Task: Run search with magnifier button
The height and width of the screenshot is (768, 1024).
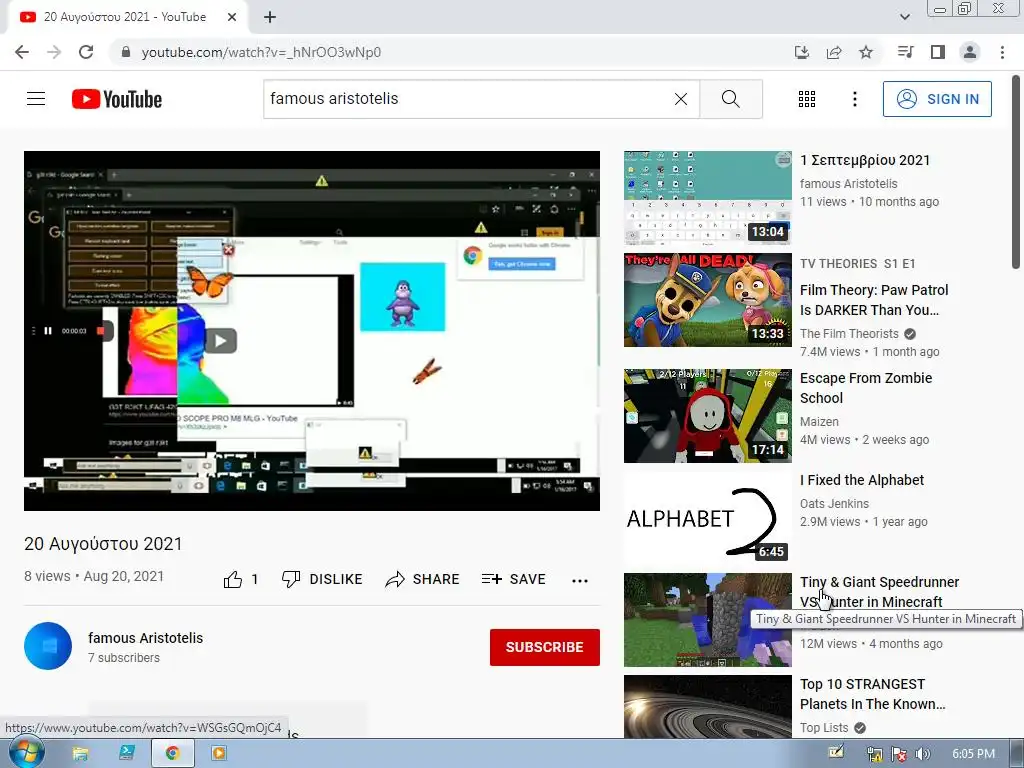Action: (731, 99)
